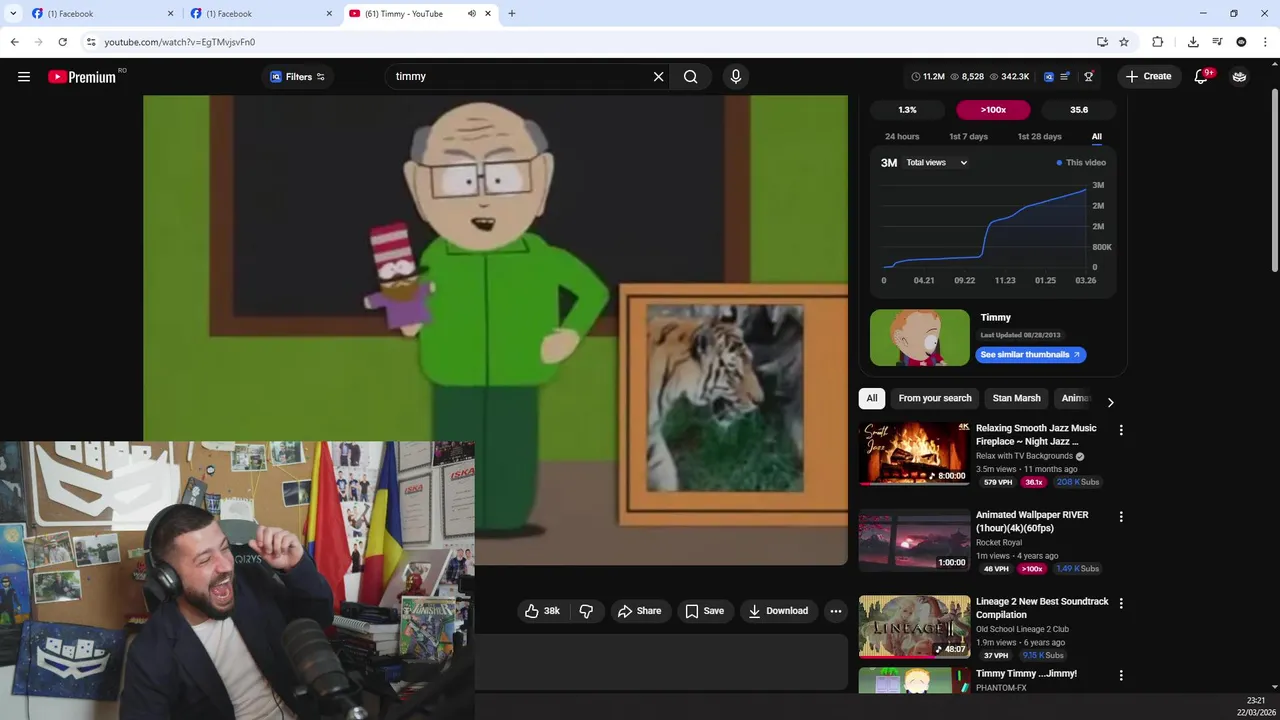Select the '24 hours' stats tab
This screenshot has width=1280, height=720.
click(x=902, y=137)
